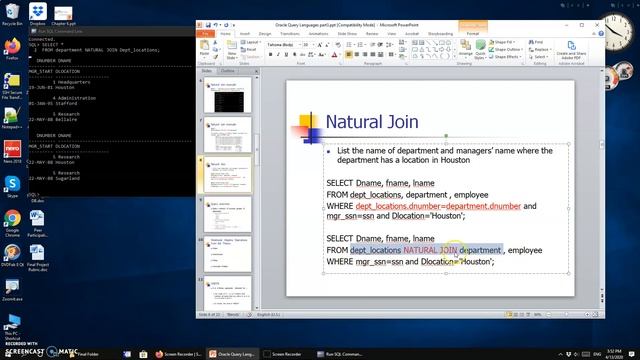Toggle underline formatting
The width and height of the screenshot is (640, 360).
pos(286,54)
